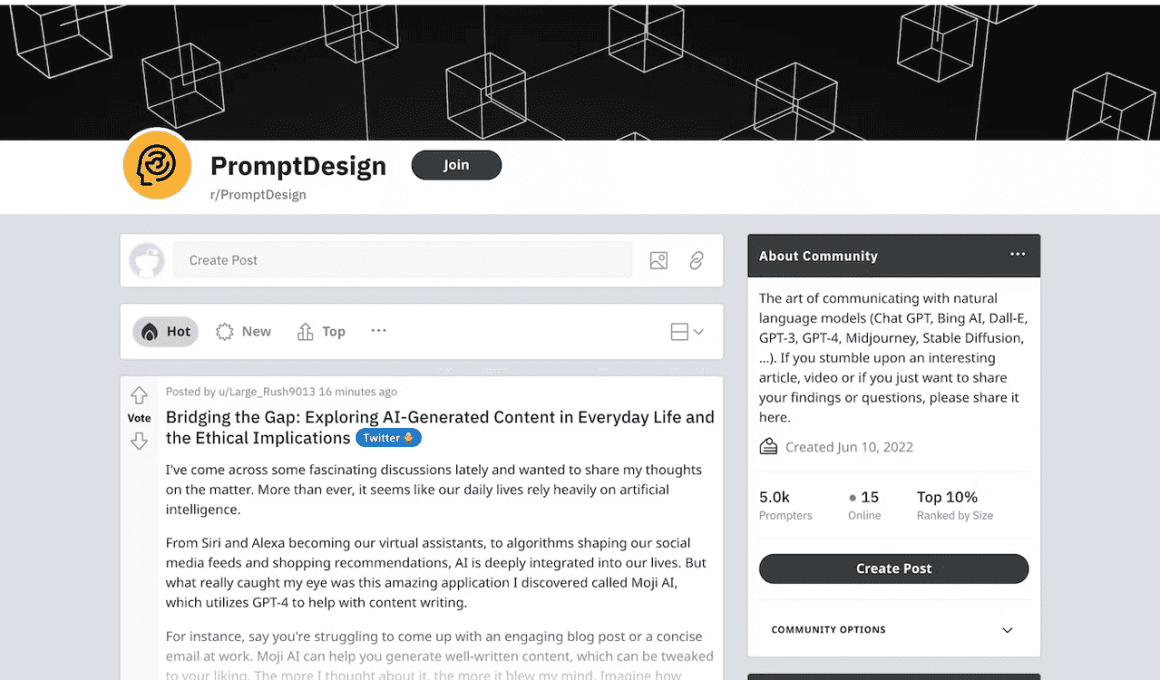The width and height of the screenshot is (1160, 680).
Task: Click the About Community header title
Action: tap(818, 256)
